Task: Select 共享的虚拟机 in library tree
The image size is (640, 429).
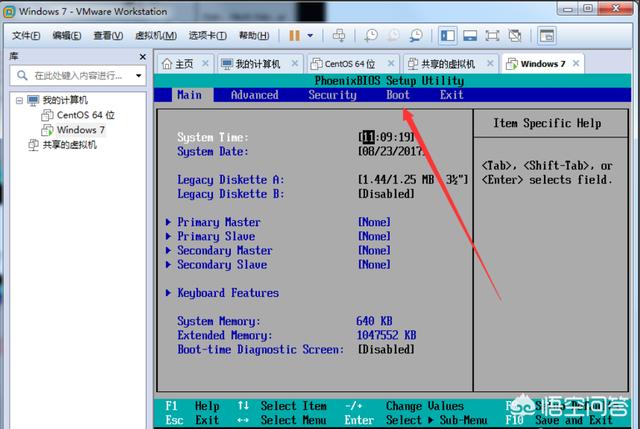Action: [69, 145]
